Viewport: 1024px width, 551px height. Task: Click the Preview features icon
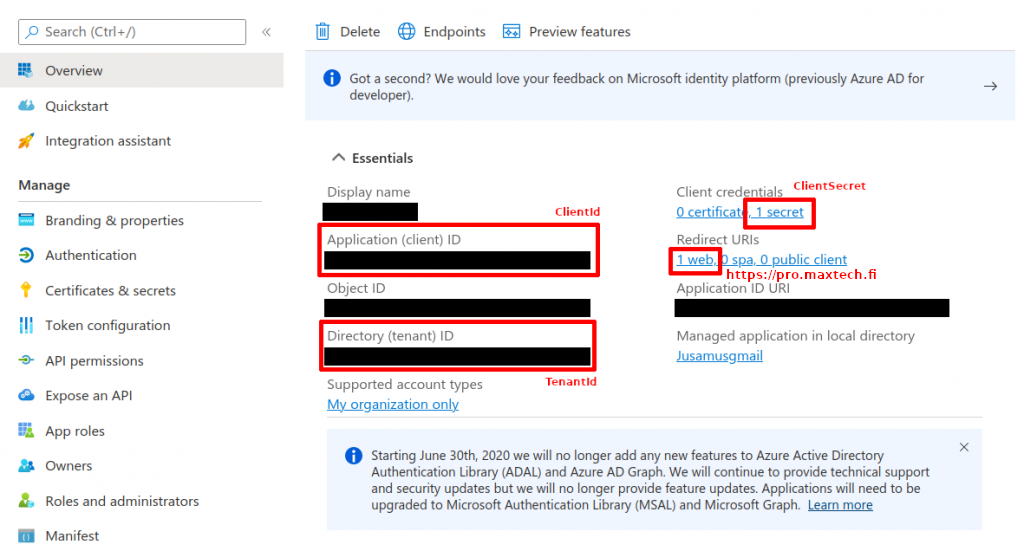tap(512, 31)
